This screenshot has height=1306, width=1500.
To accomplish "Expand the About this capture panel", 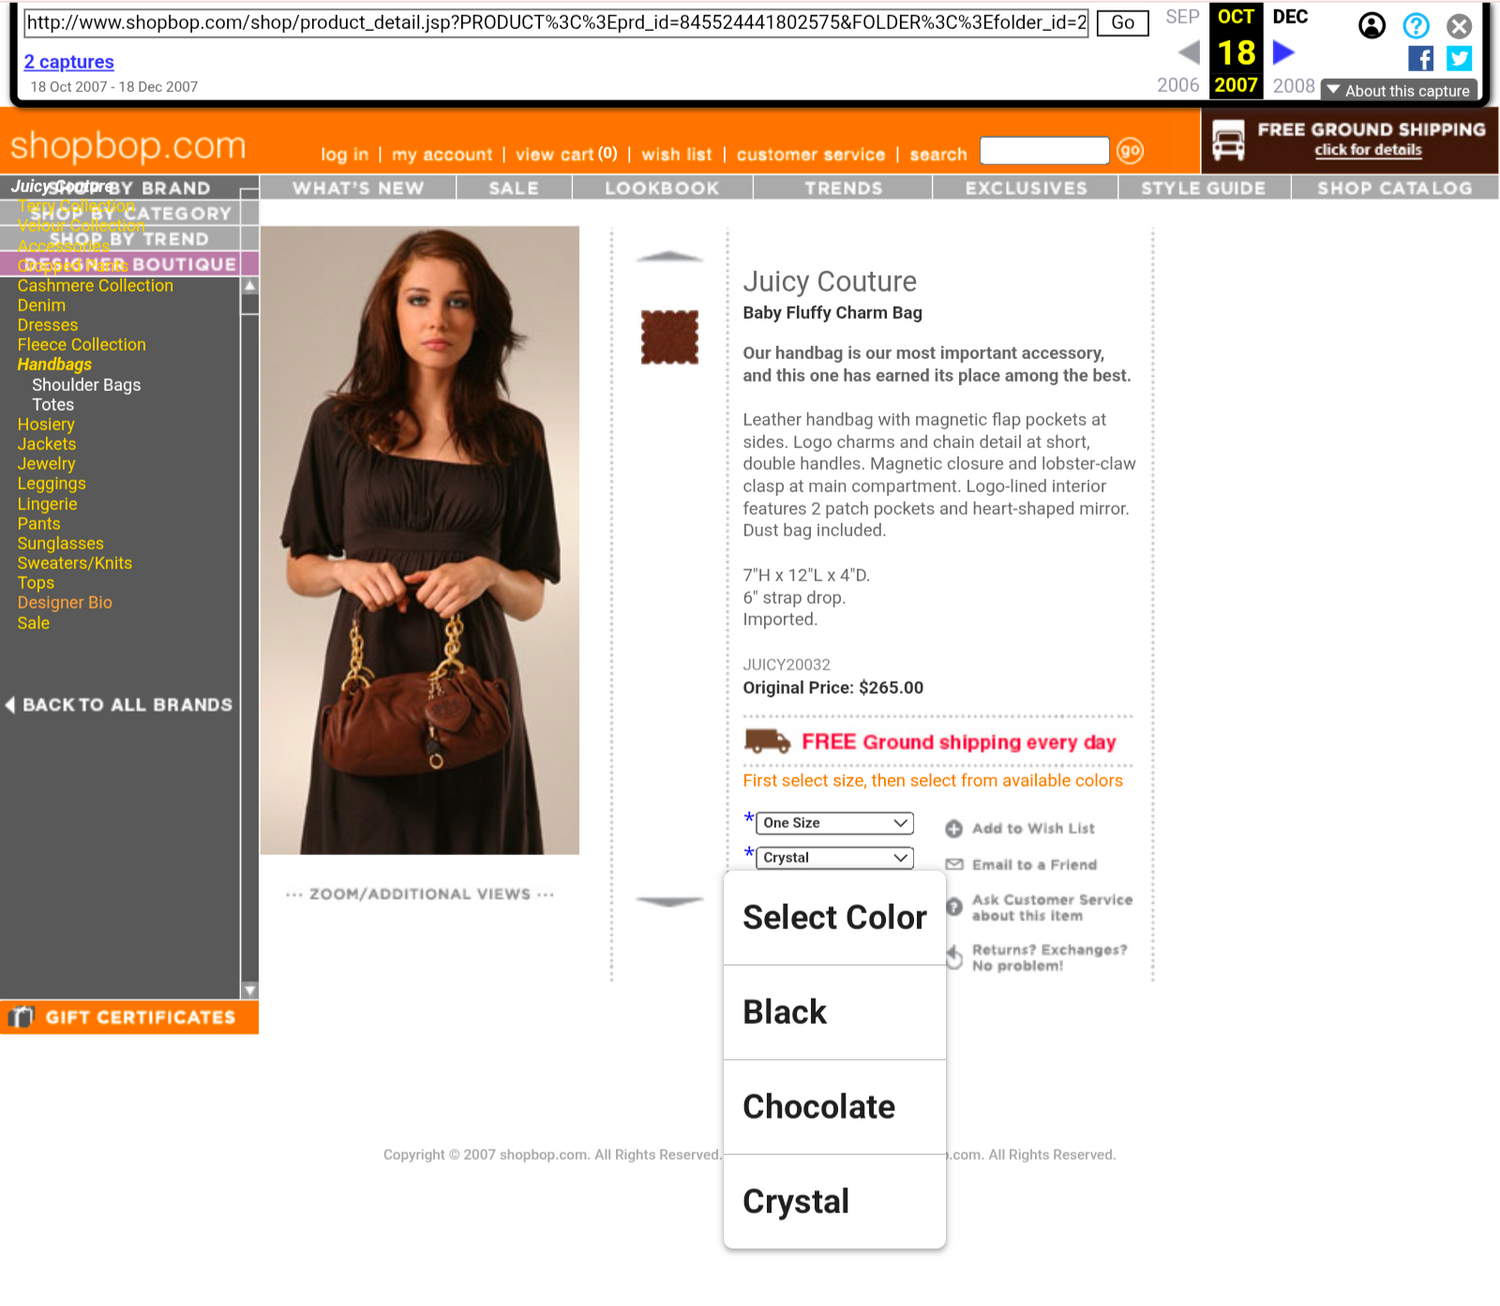I will pyautogui.click(x=1398, y=91).
